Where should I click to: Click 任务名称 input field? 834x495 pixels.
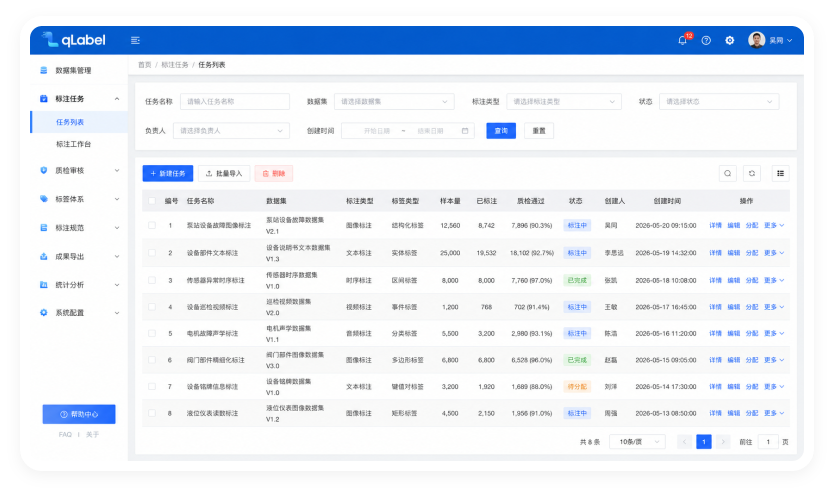point(235,102)
